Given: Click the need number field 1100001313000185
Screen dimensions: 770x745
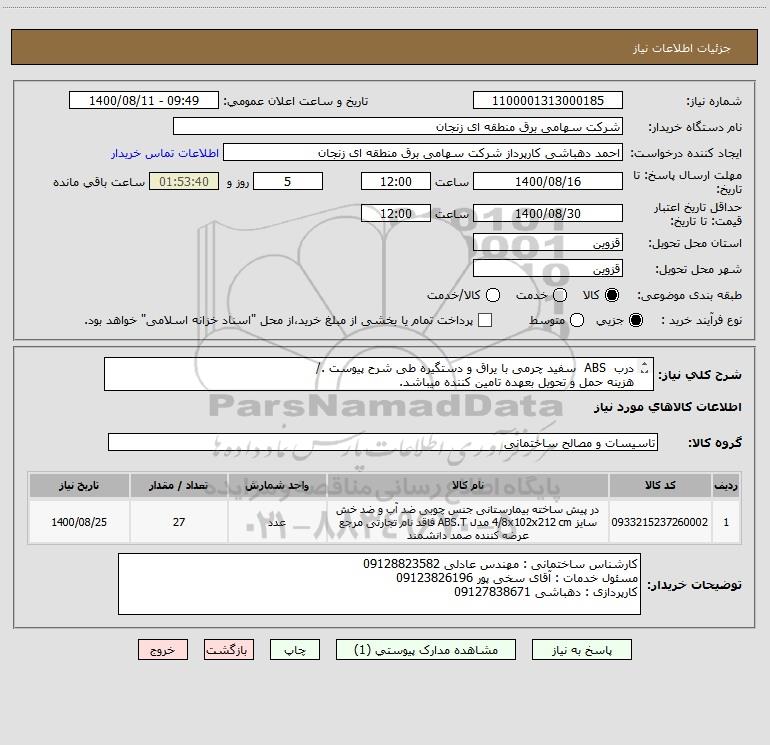Looking at the screenshot, I should (548, 101).
